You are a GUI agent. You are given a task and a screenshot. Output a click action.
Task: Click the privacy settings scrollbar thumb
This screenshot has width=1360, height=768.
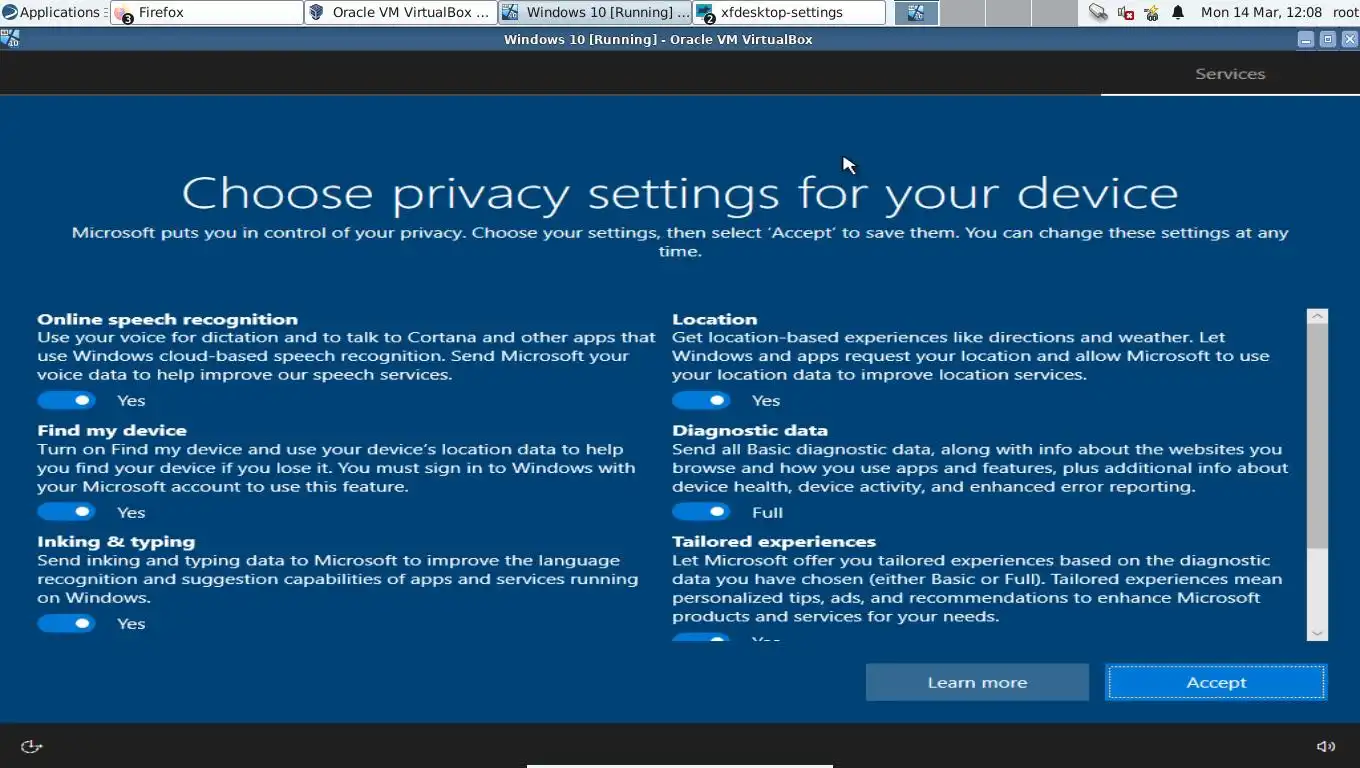coord(1317,436)
